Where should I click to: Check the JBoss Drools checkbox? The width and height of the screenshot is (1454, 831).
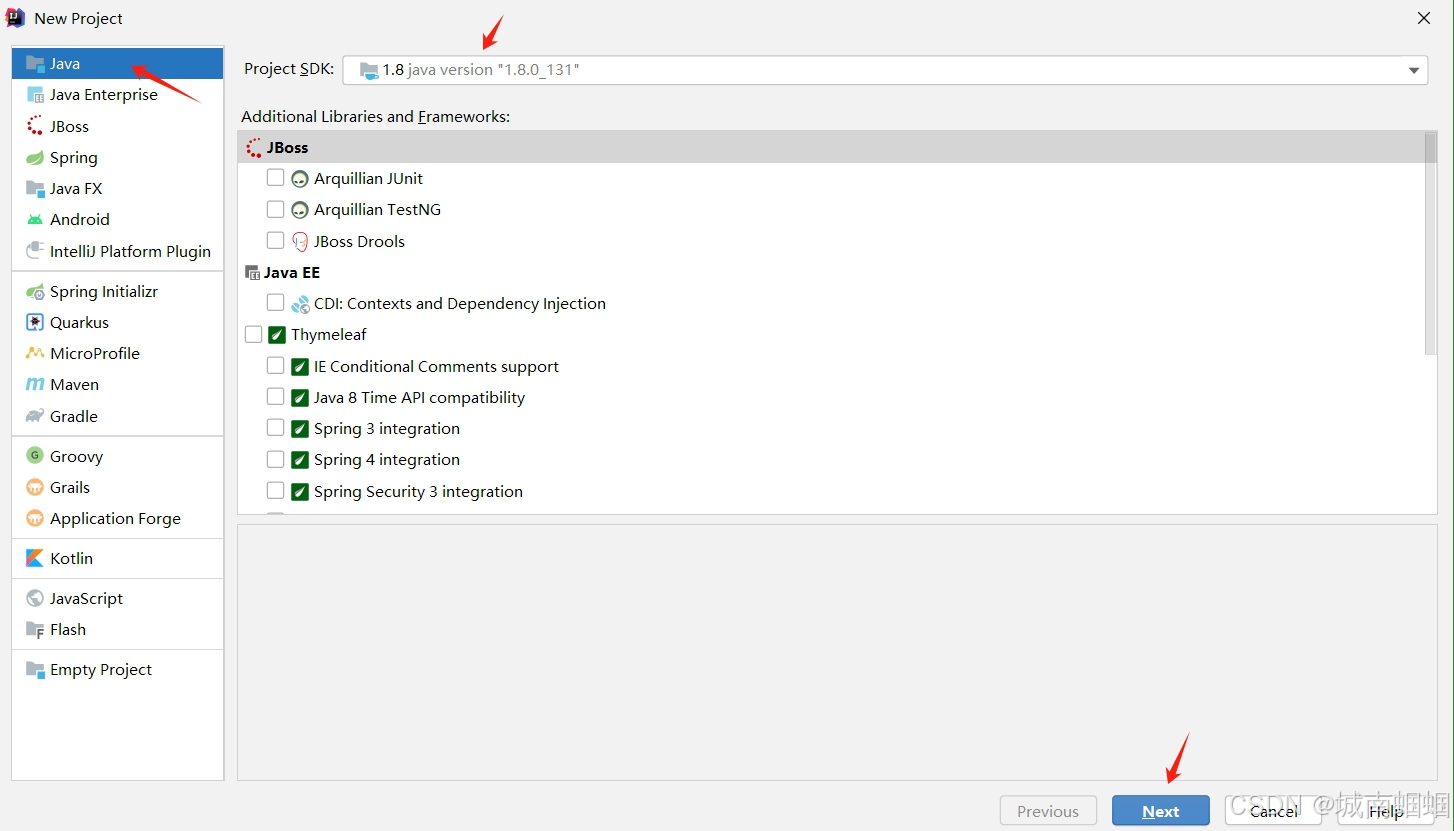tap(276, 241)
